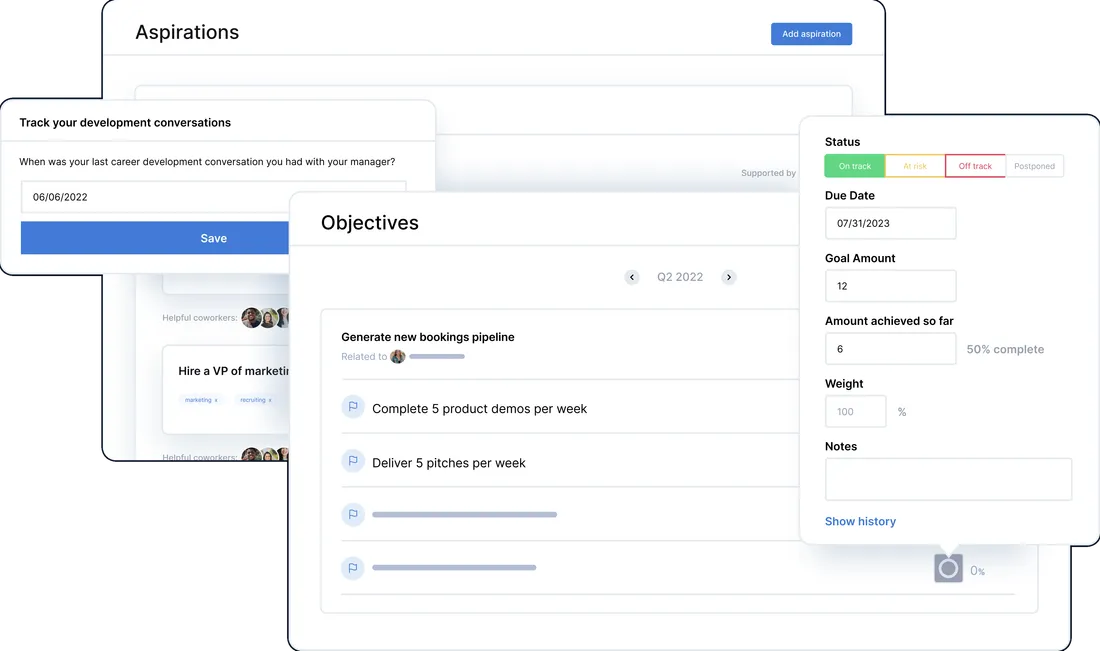
Task: Click the Add aspiration button
Action: click(x=811, y=33)
